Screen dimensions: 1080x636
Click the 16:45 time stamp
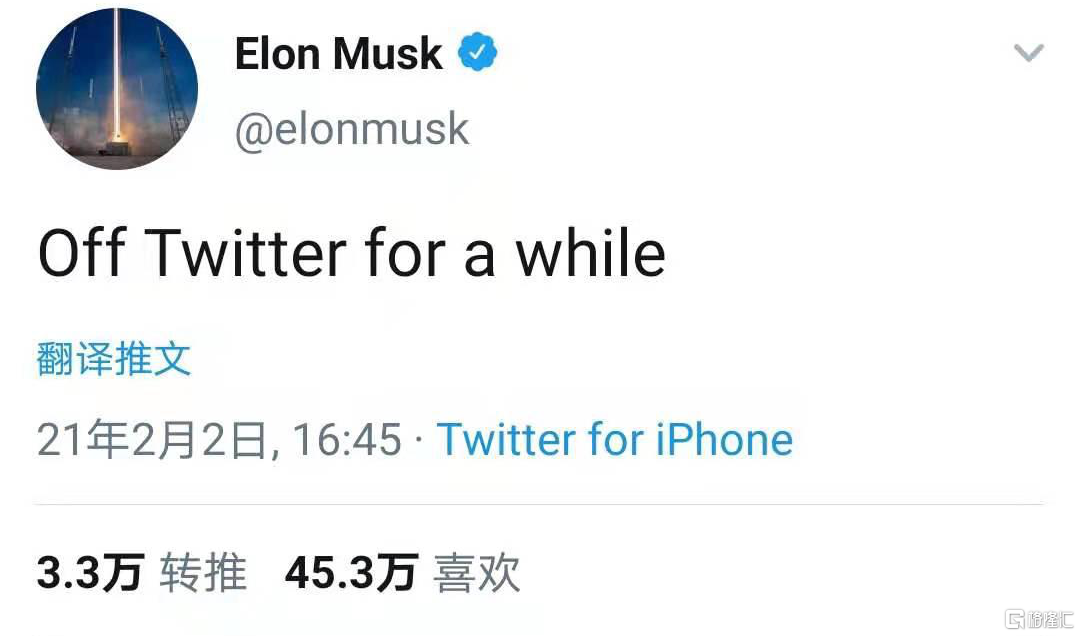[x=347, y=440]
